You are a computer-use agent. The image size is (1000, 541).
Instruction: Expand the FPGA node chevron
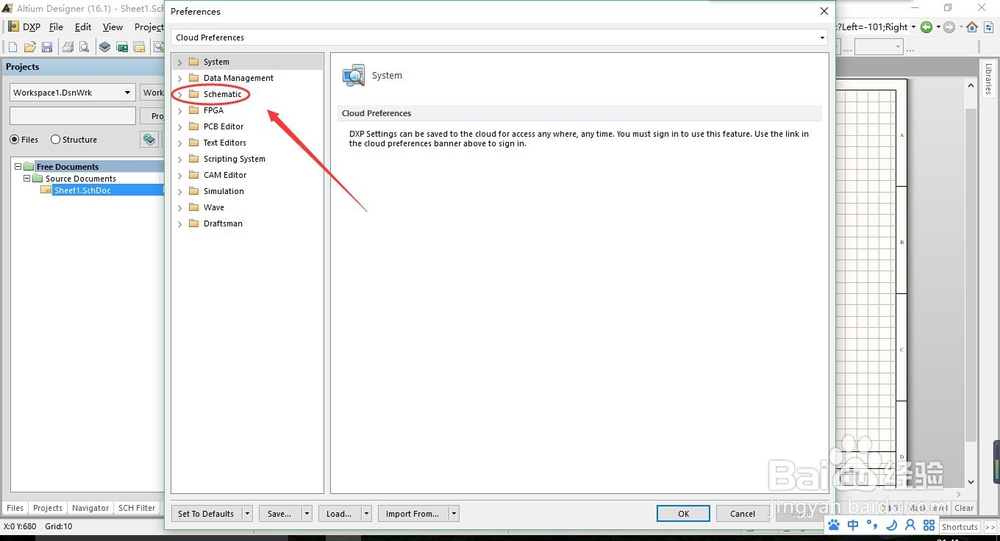pyautogui.click(x=179, y=110)
